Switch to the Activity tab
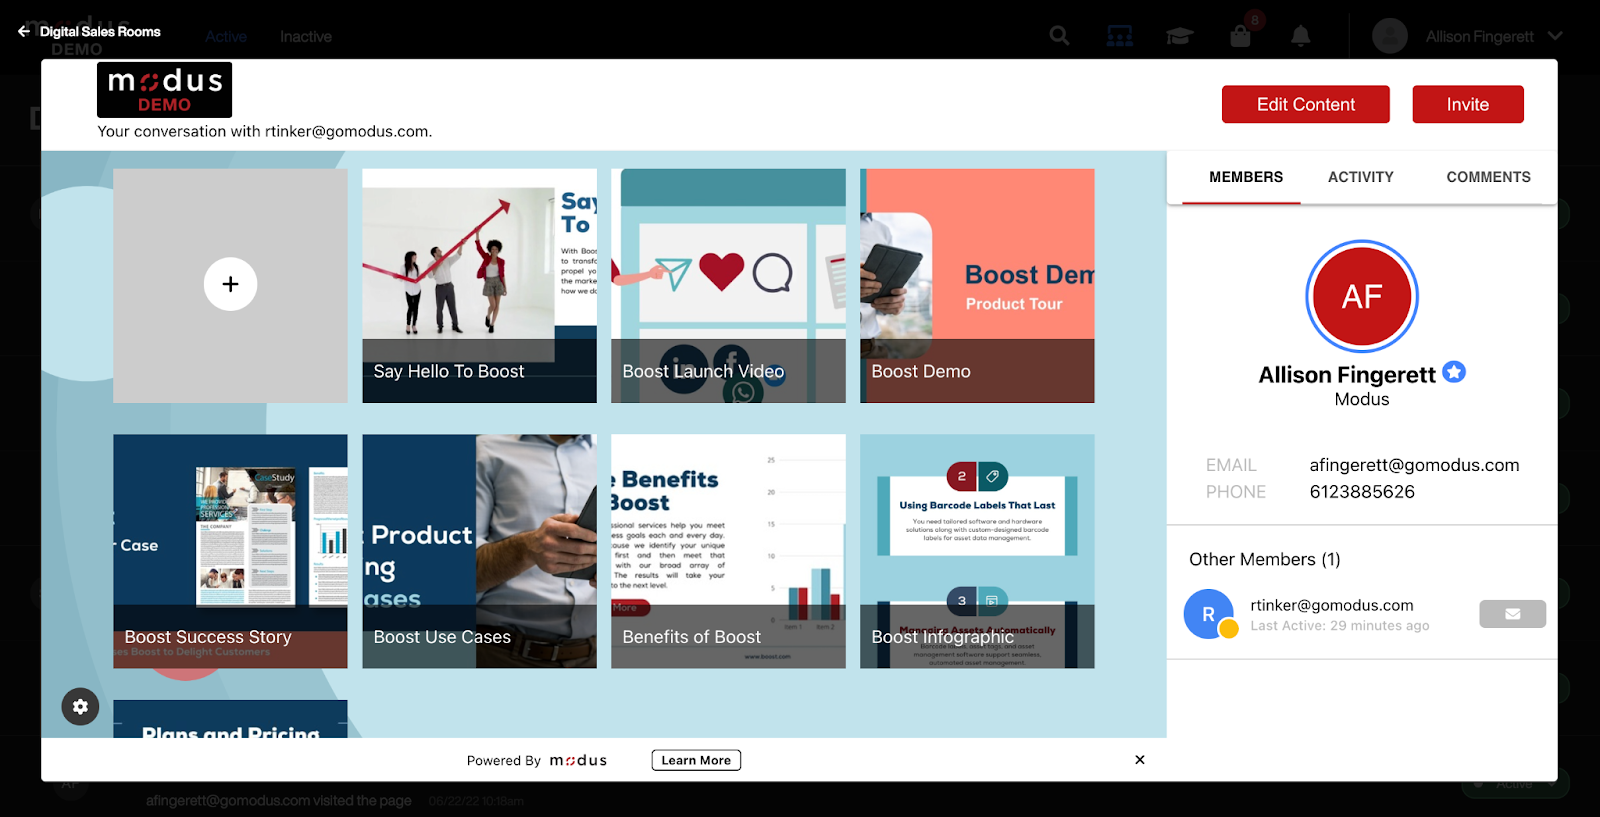 (1360, 177)
